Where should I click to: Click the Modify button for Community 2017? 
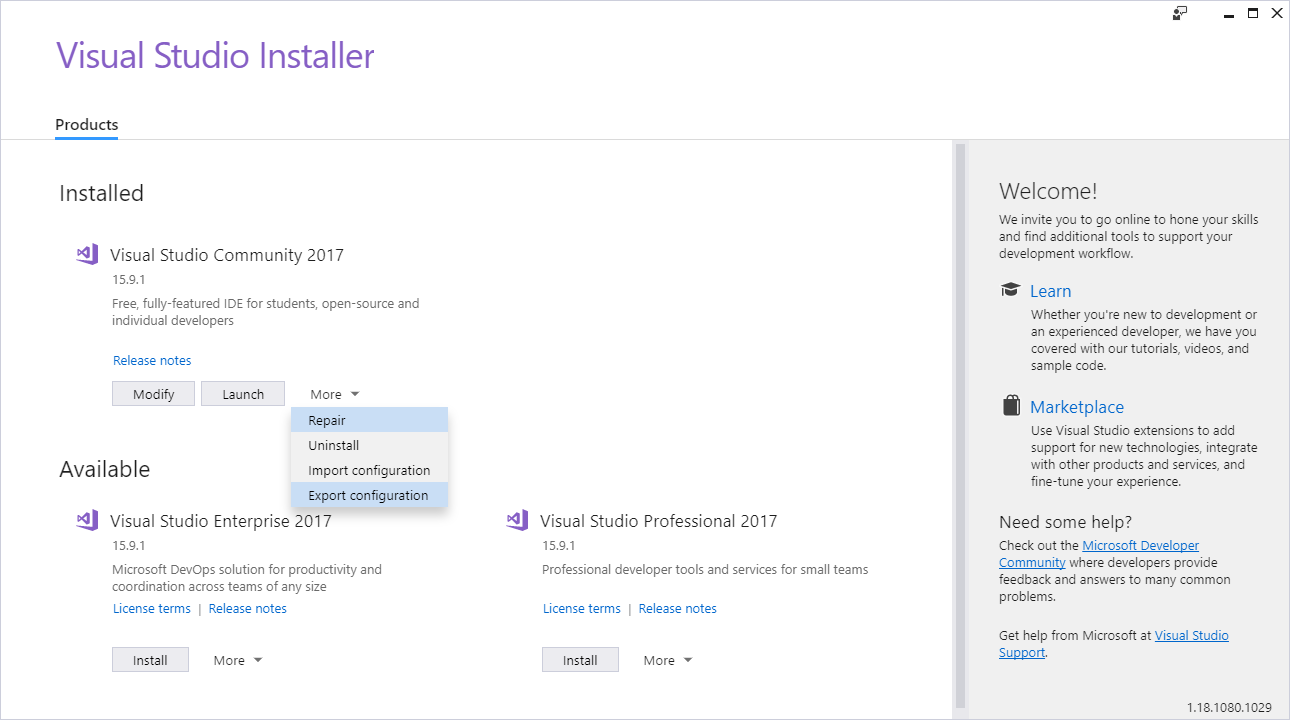point(153,393)
